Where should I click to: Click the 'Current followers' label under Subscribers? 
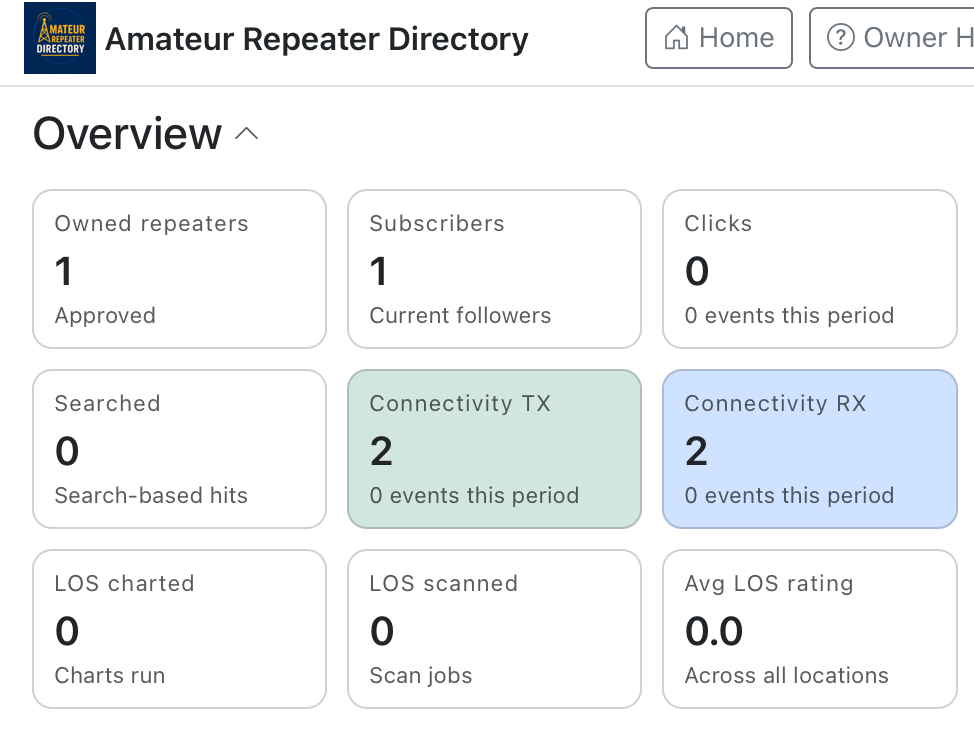(x=460, y=316)
